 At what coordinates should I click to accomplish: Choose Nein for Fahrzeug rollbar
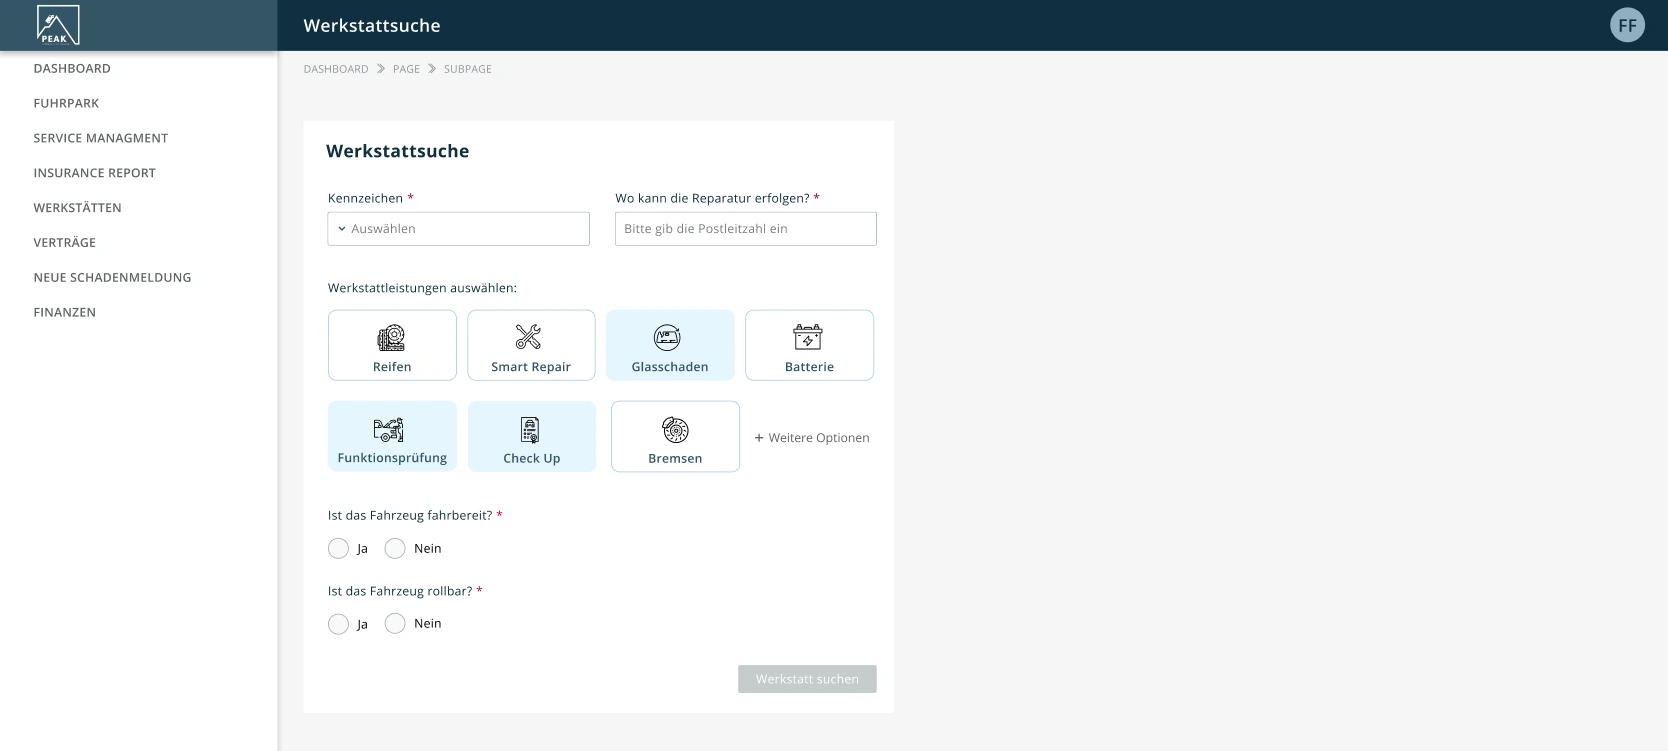[396, 624]
